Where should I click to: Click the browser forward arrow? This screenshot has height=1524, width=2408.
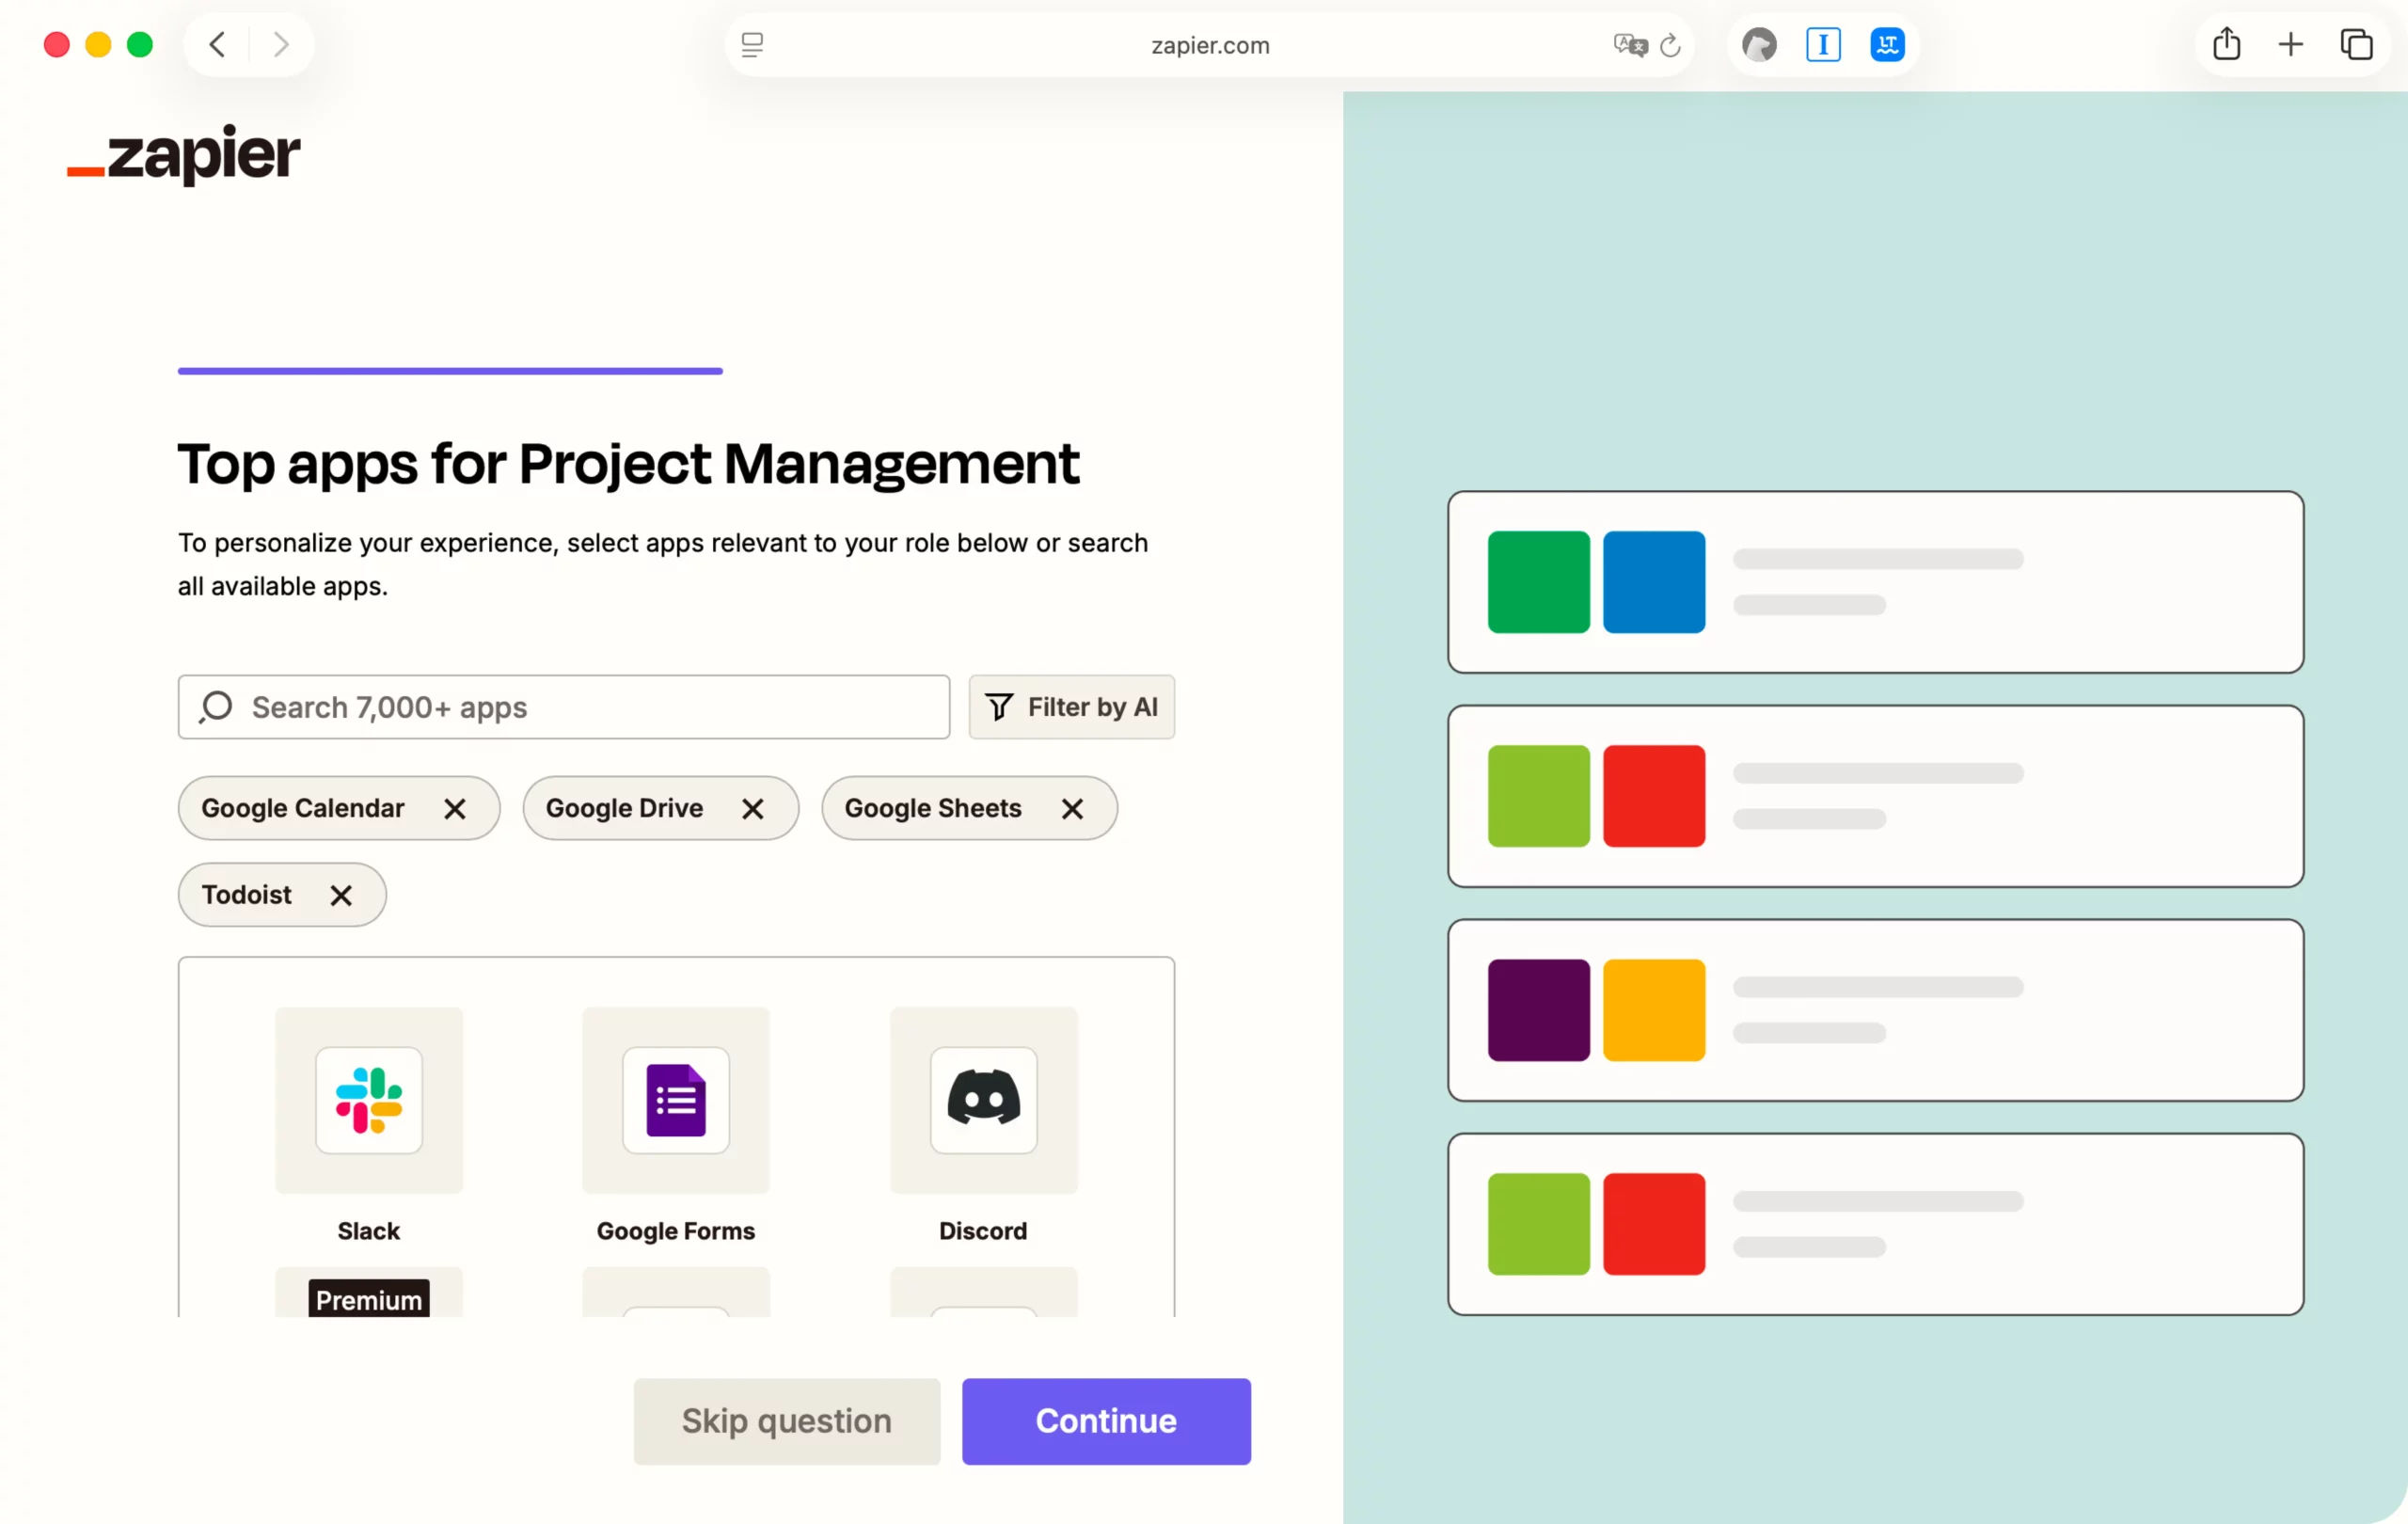coord(281,44)
